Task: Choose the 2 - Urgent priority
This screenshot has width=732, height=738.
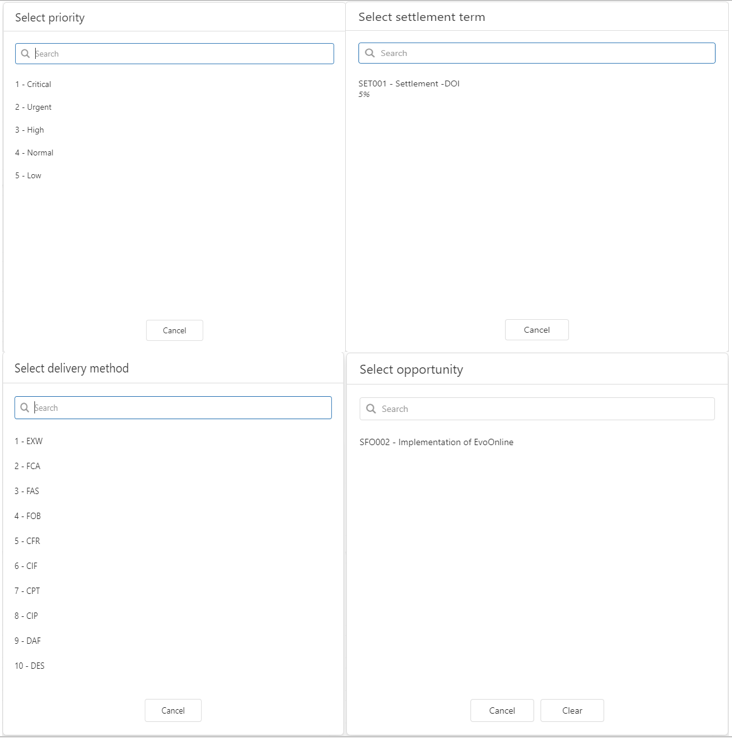Action: click(33, 108)
